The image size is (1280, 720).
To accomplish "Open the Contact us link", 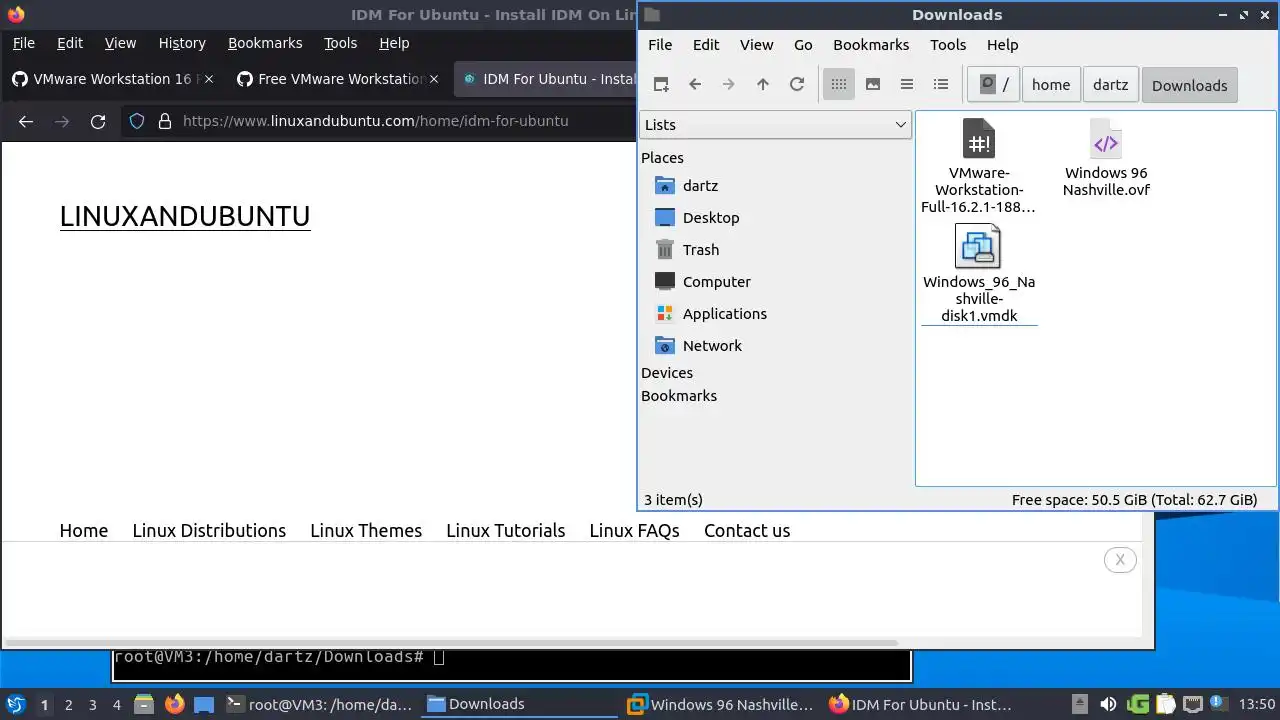I will 747,531.
